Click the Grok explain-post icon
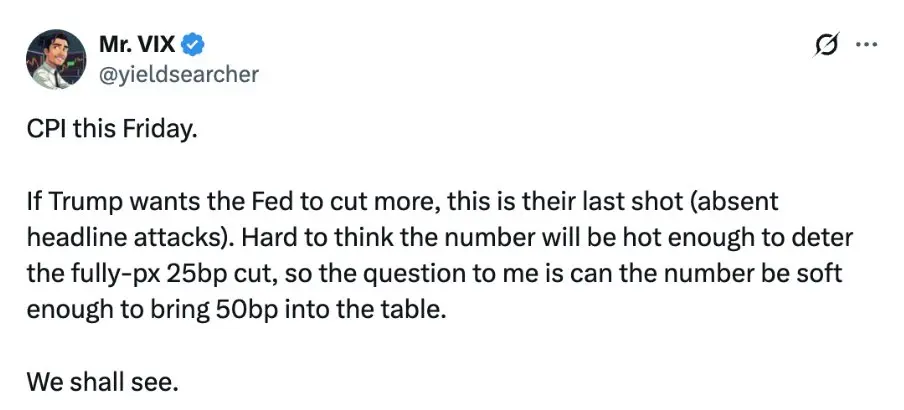Image resolution: width=904 pixels, height=410 pixels. click(828, 45)
